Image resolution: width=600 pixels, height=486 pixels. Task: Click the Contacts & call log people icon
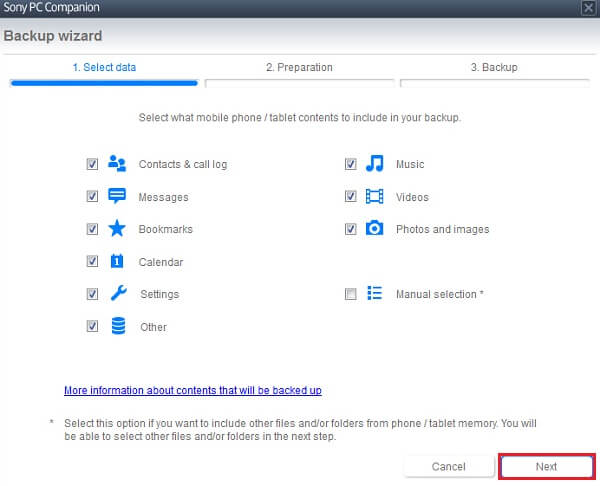(x=117, y=164)
